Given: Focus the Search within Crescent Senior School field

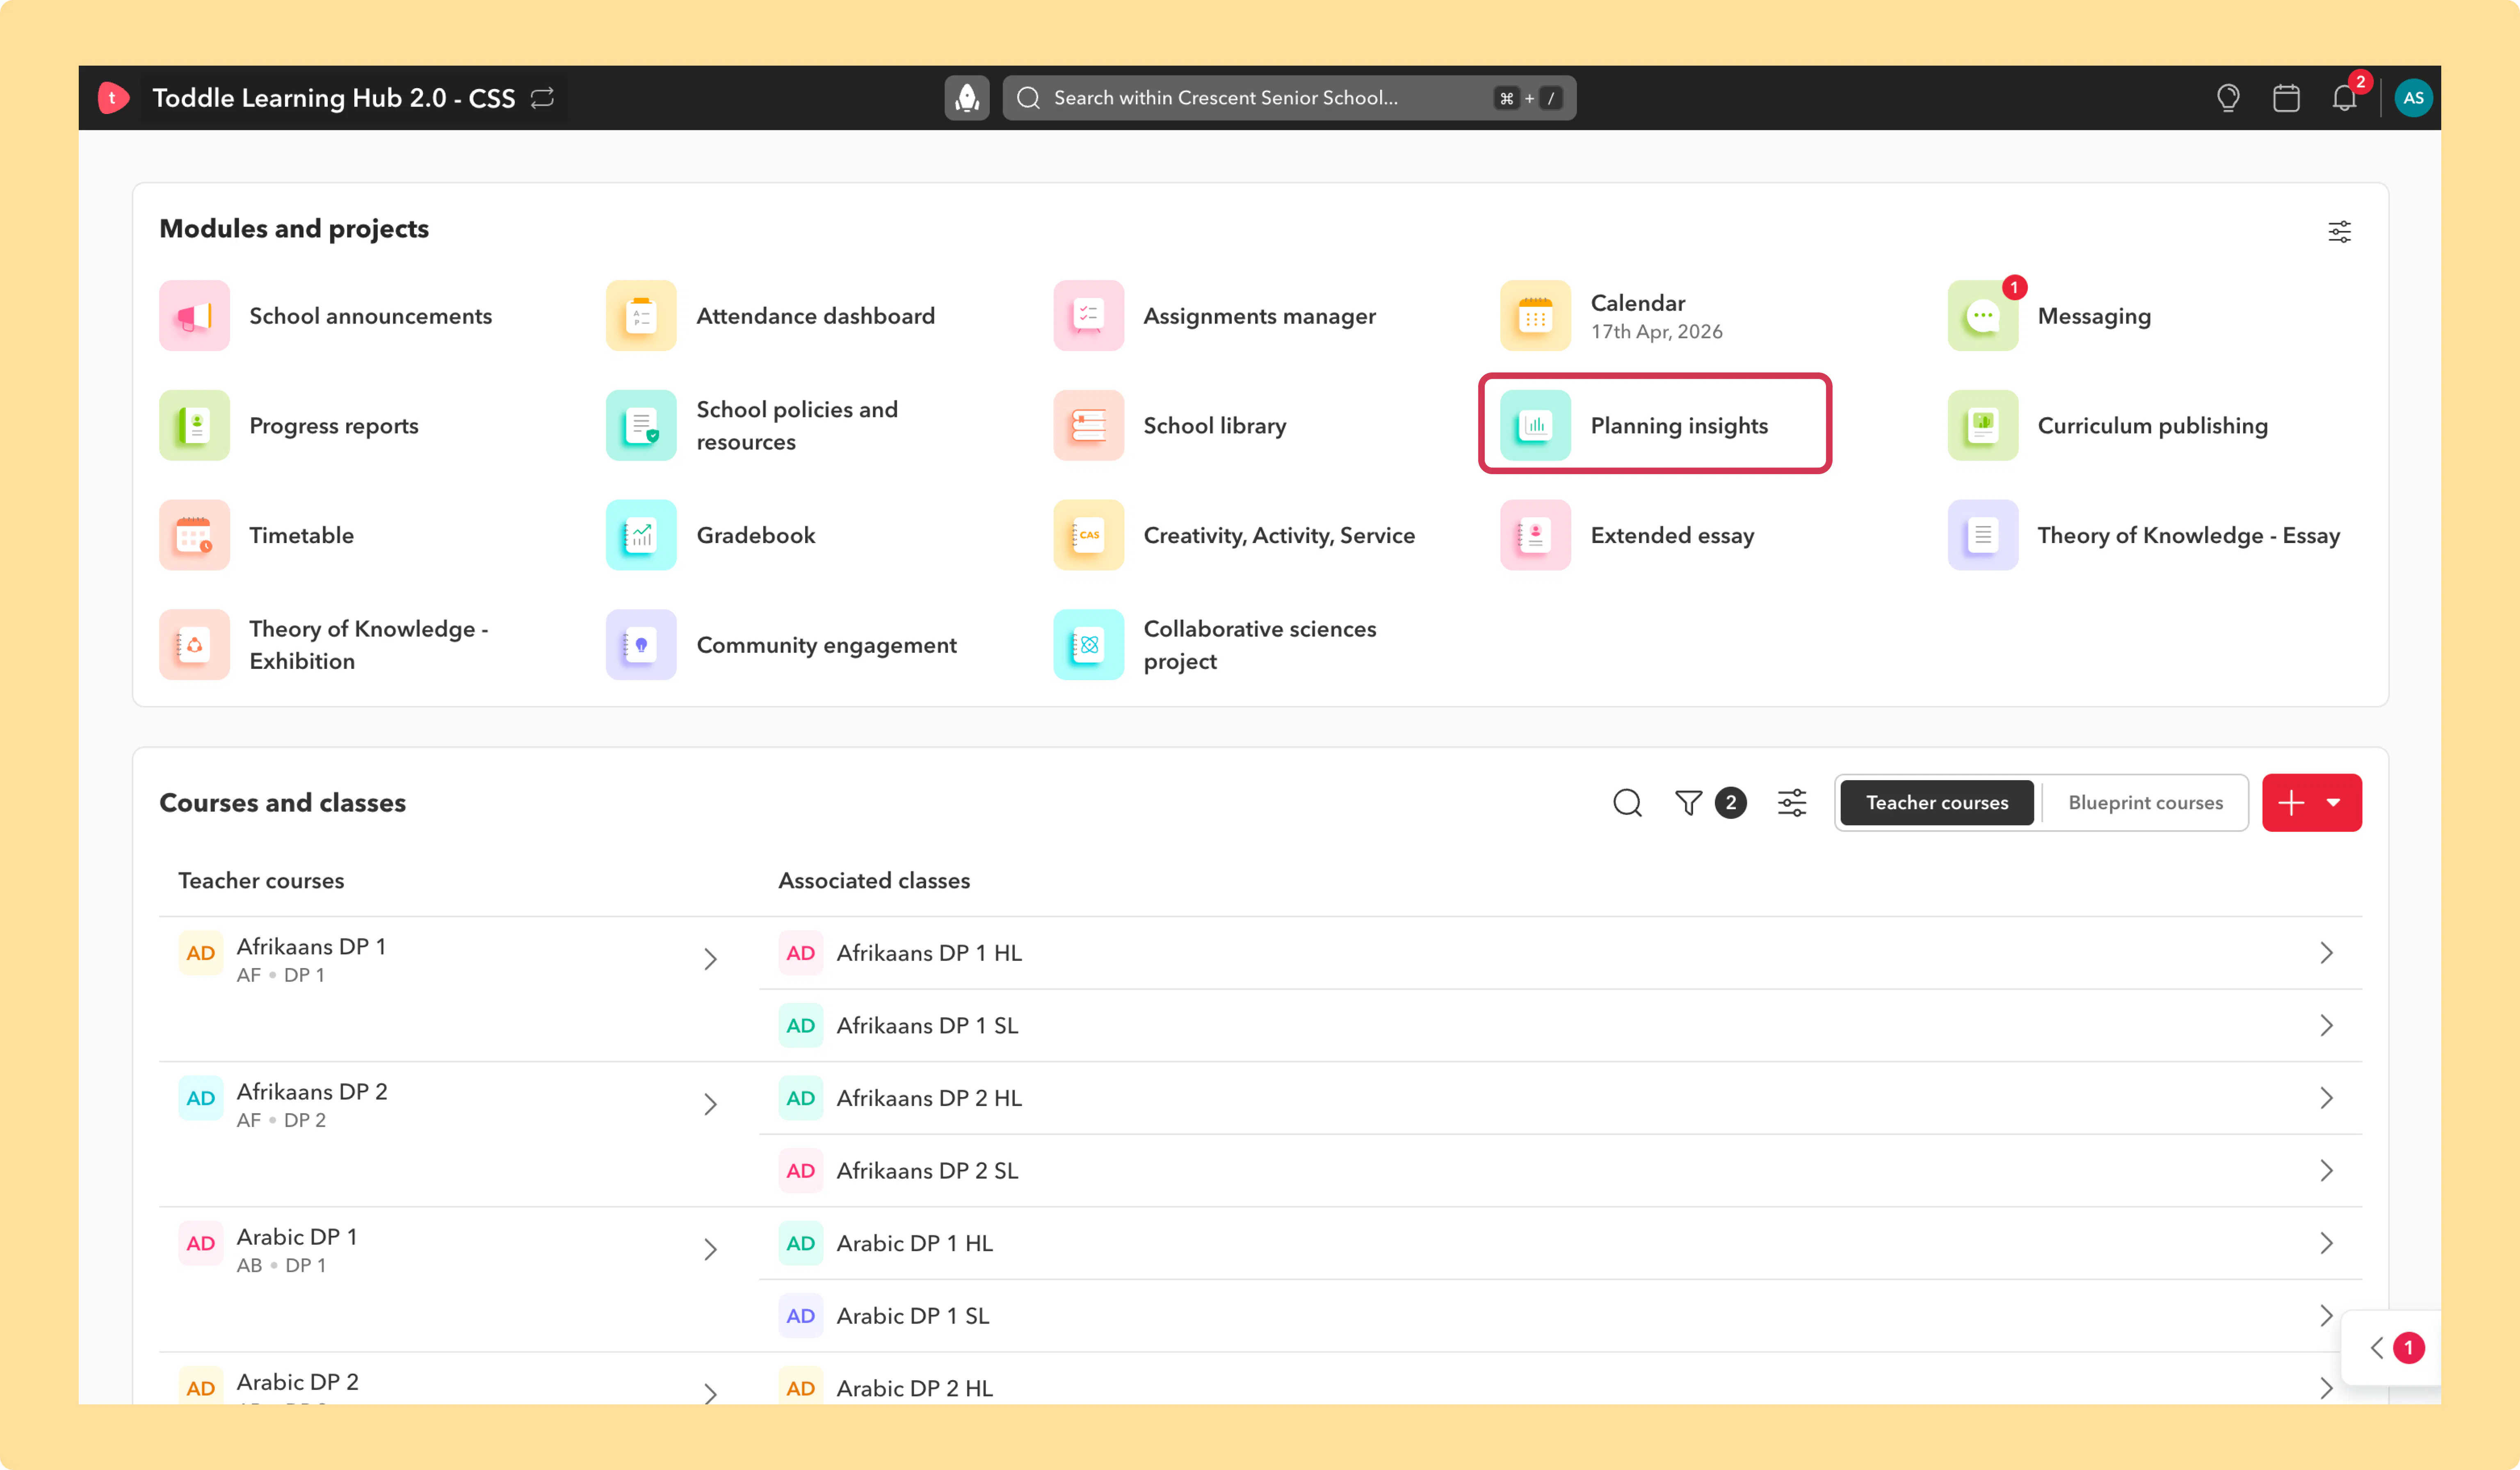Looking at the screenshot, I should click(1289, 98).
